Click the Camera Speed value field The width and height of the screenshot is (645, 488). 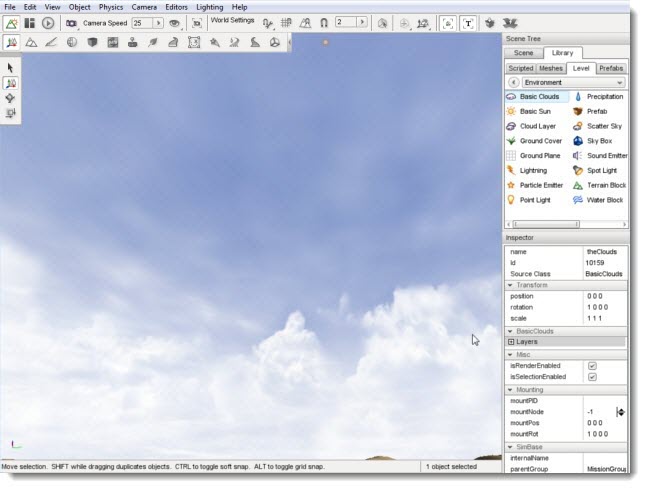(142, 23)
